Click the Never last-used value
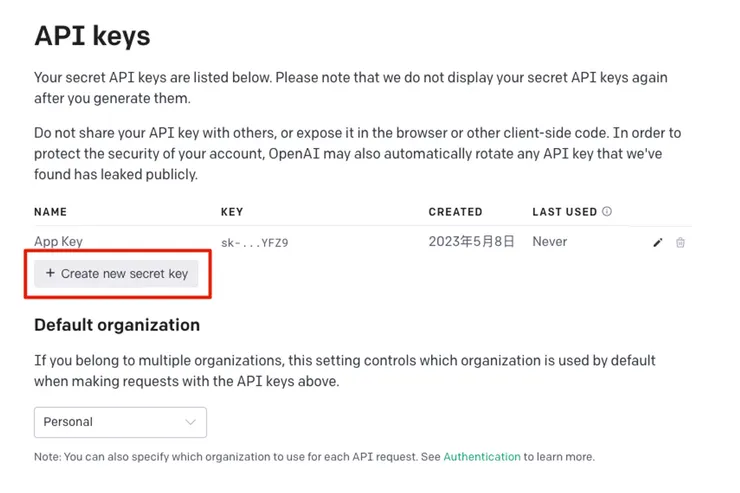This screenshot has height=493, width=740. pos(550,242)
